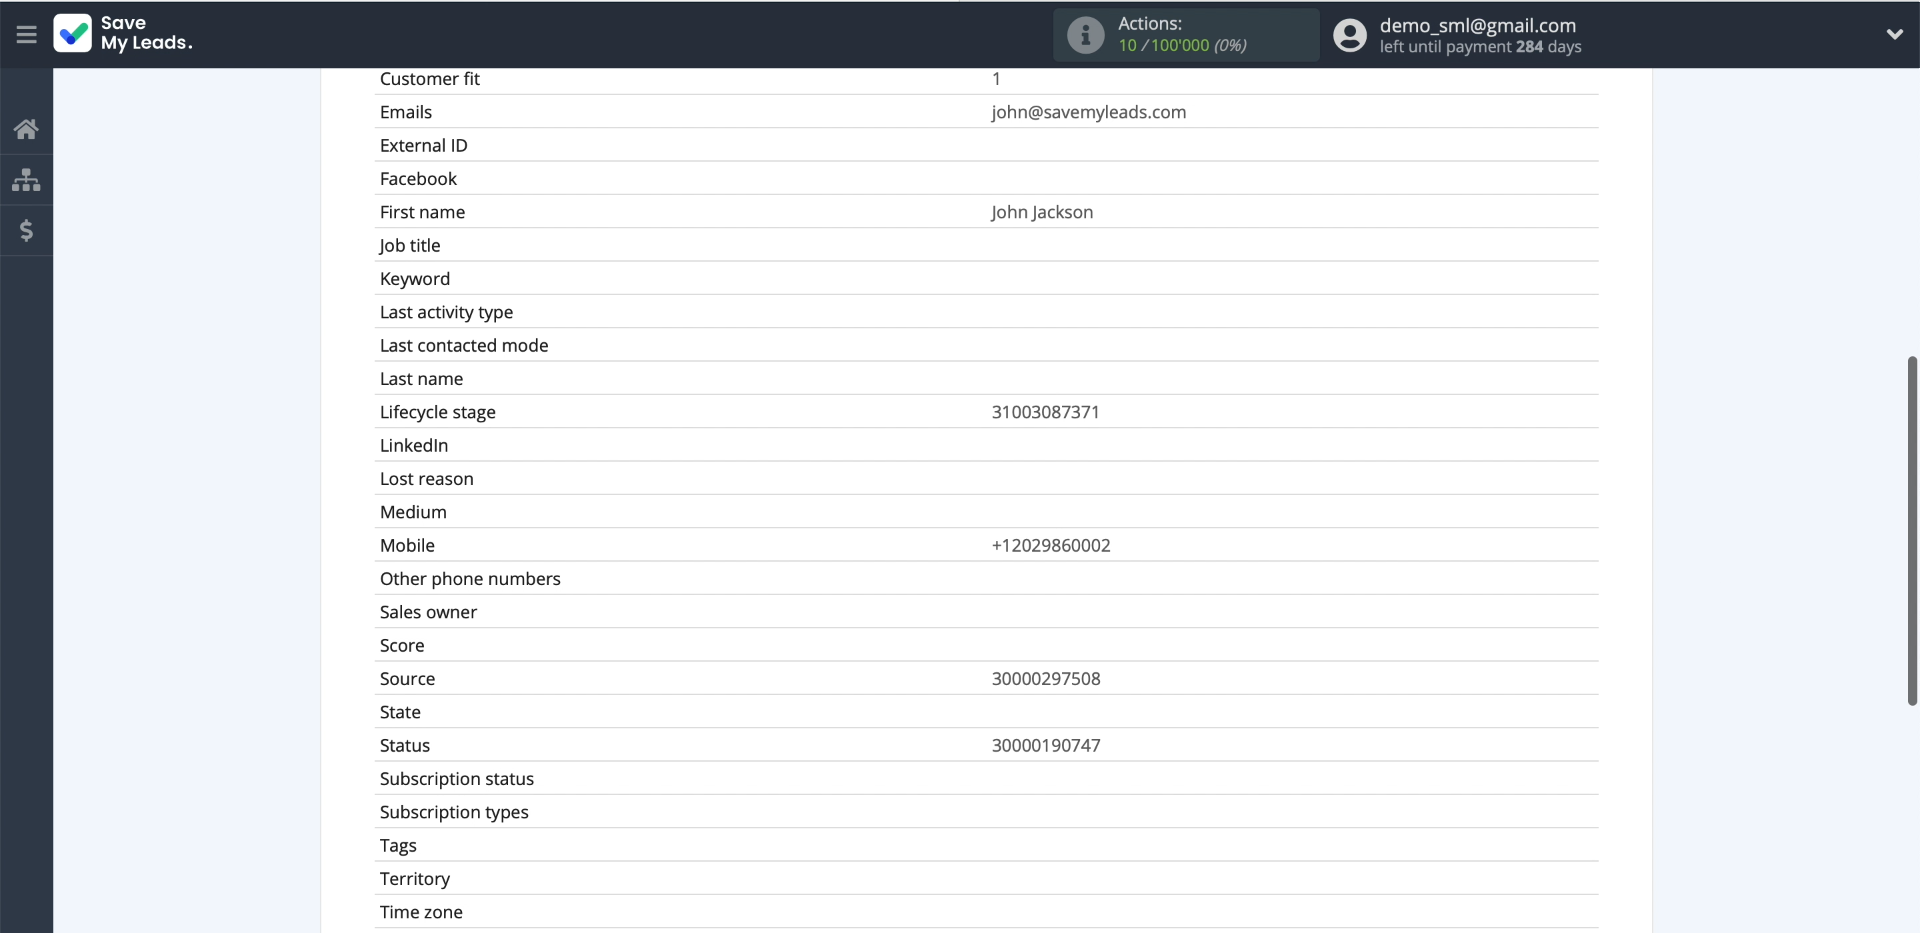Expand the account dropdown chevron
The height and width of the screenshot is (933, 1920).
coord(1894,34)
